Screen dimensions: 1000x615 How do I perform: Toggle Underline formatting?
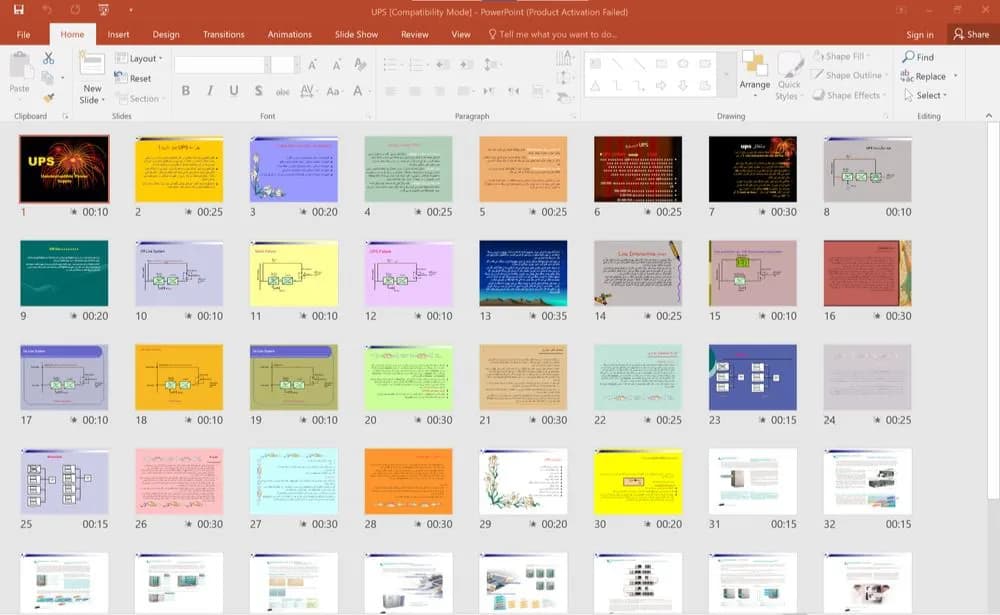tap(234, 91)
